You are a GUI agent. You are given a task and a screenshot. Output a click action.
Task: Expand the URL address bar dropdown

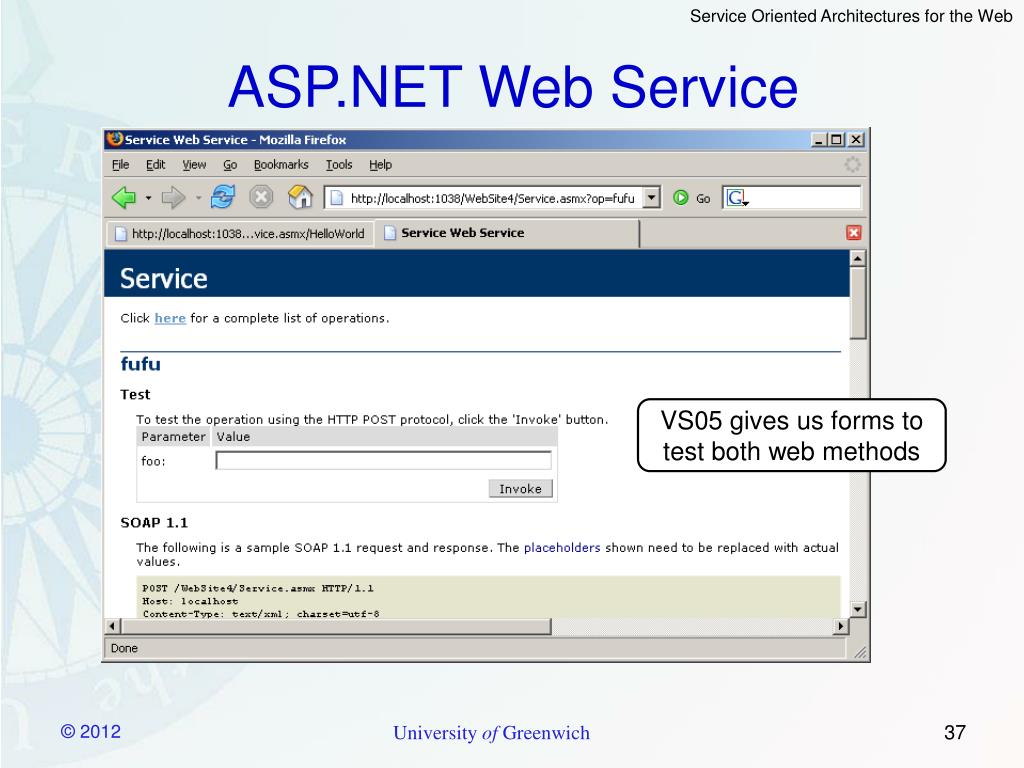651,197
